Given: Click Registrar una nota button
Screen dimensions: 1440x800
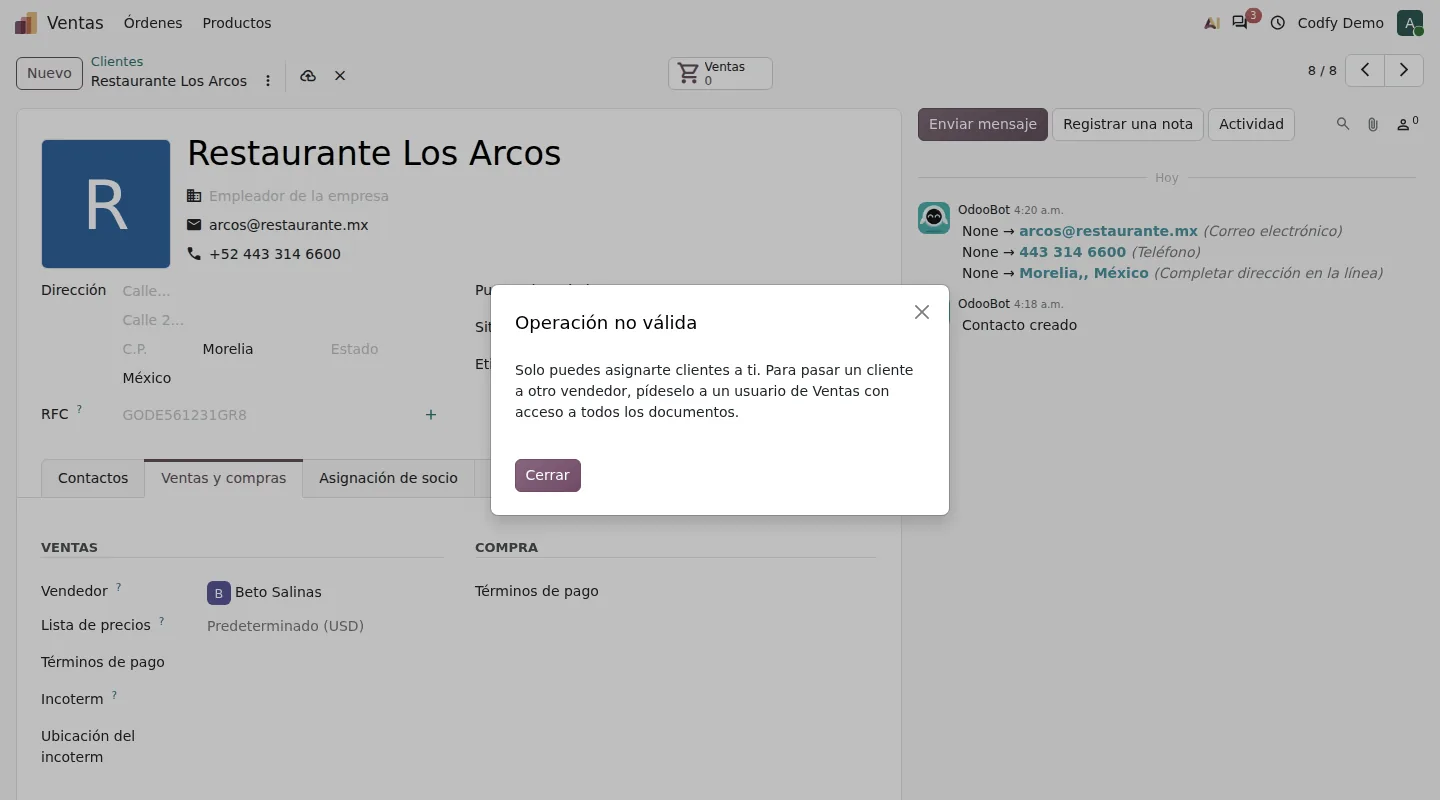Looking at the screenshot, I should click(x=1128, y=124).
